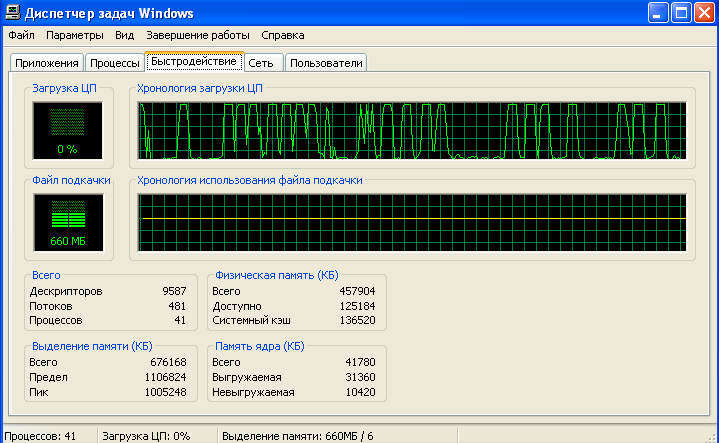Click the Процессов value 41 in Всего group
719x443 pixels.
click(x=180, y=320)
